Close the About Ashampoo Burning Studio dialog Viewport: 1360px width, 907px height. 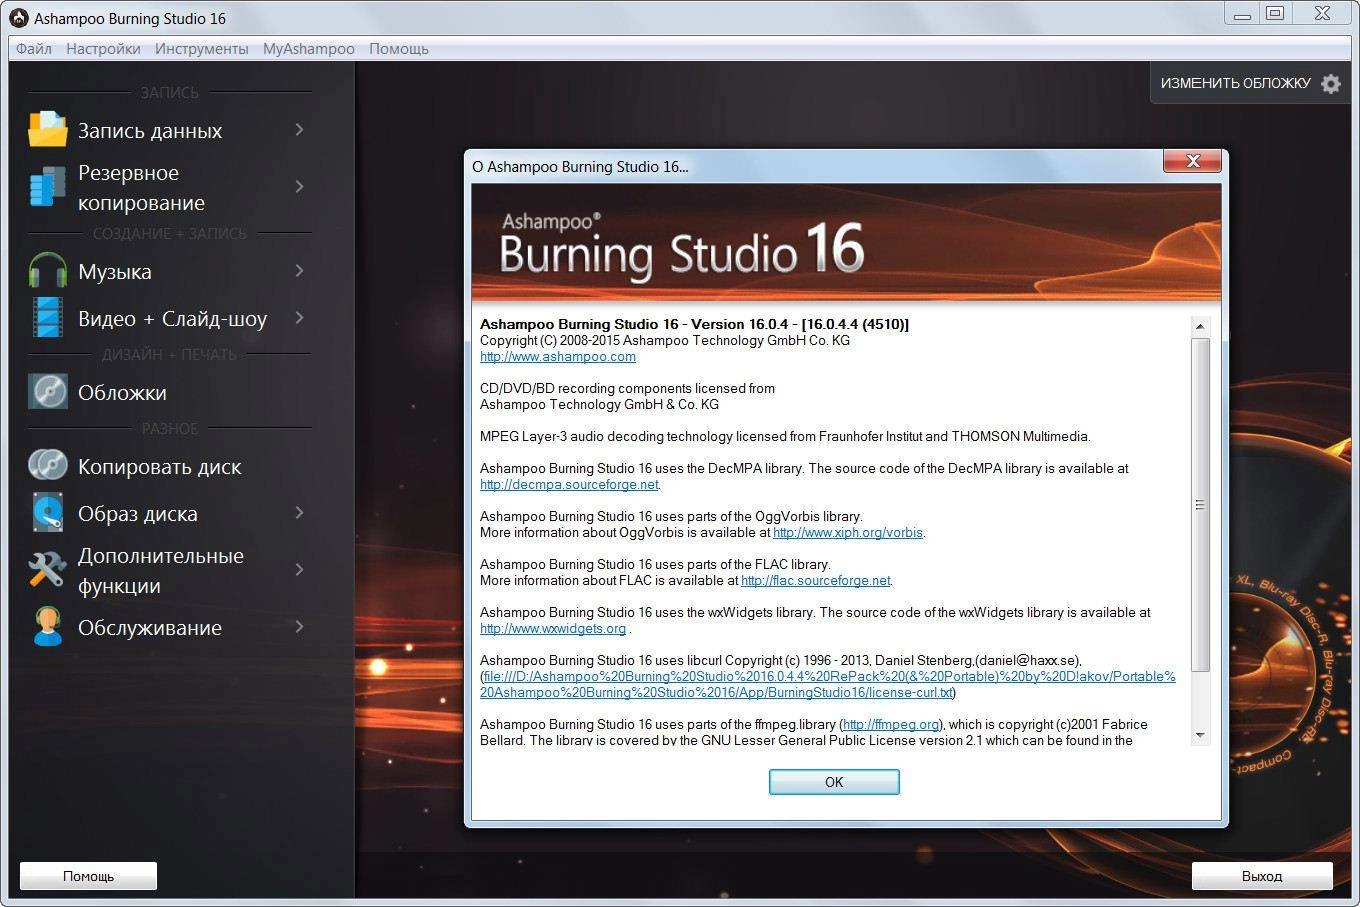pyautogui.click(x=1192, y=160)
